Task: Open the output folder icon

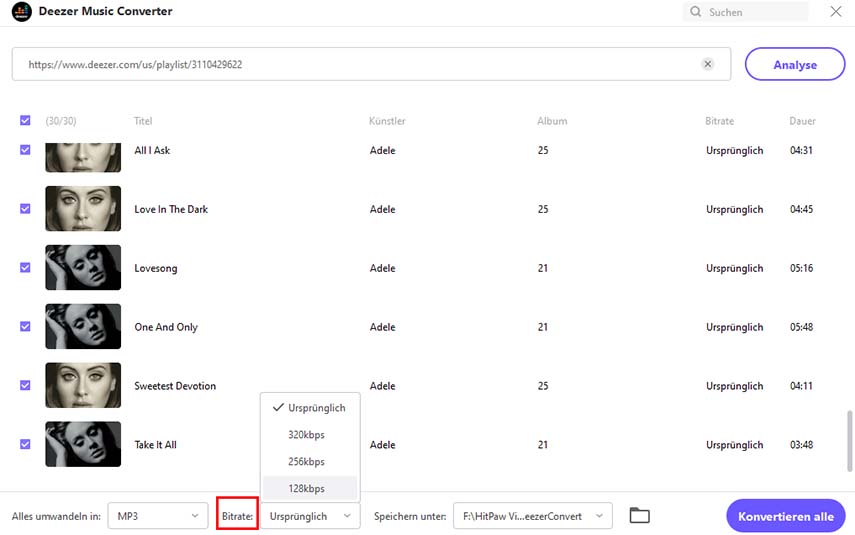Action: point(639,515)
